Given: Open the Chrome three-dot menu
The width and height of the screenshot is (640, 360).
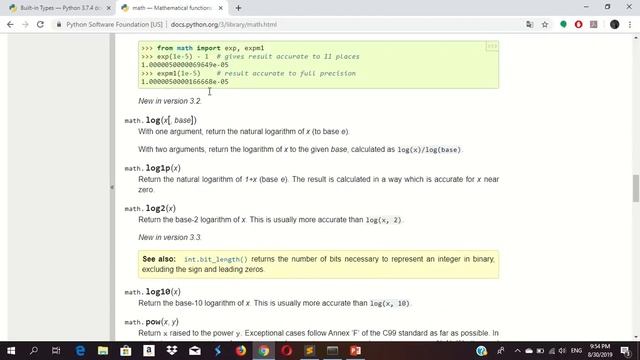Looking at the screenshot, I should 630,24.
